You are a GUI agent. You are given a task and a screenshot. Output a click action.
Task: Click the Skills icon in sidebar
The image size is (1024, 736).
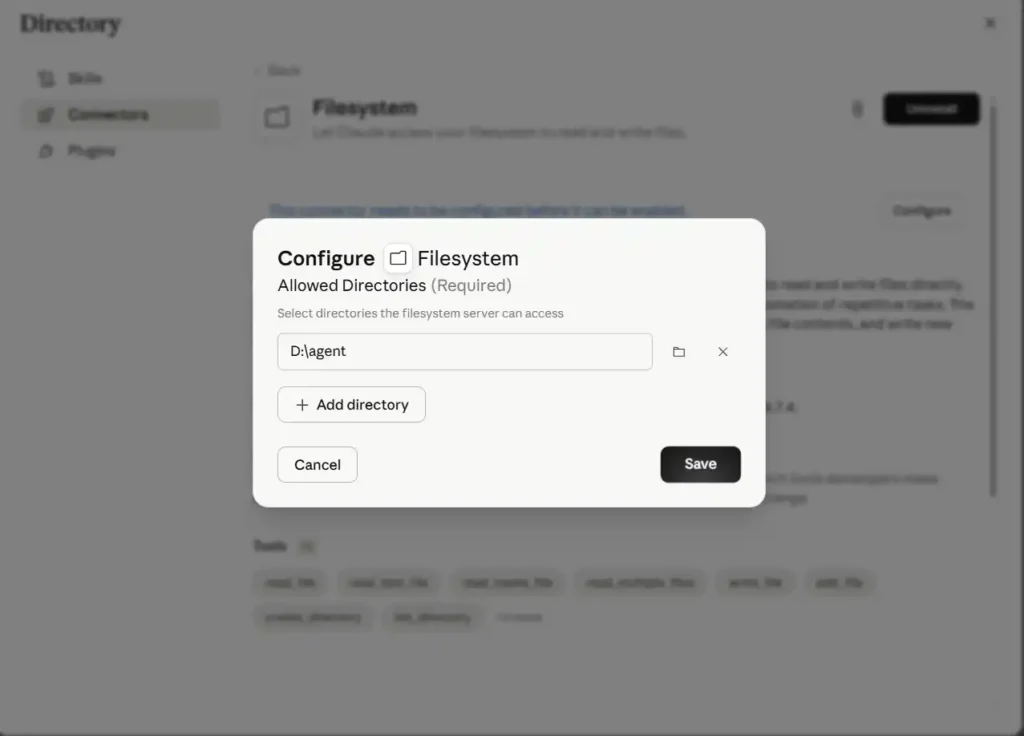[46, 78]
